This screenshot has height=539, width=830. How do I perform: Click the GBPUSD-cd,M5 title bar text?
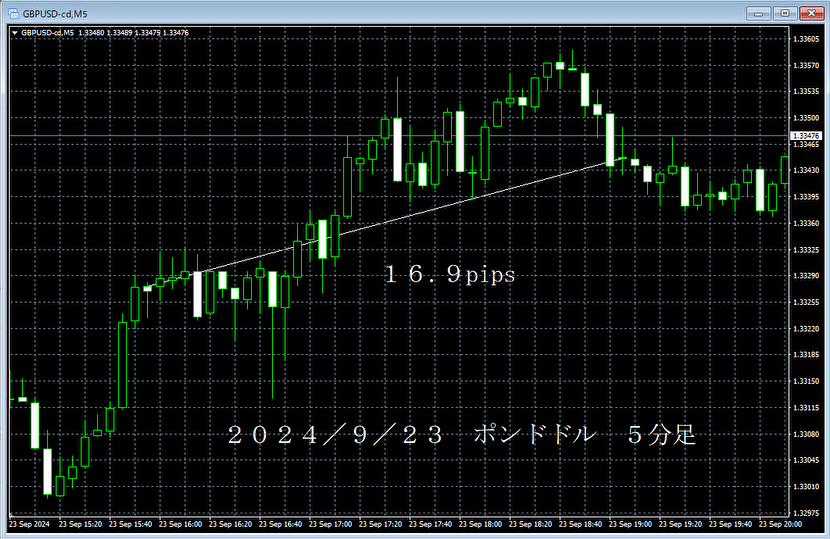coord(55,14)
